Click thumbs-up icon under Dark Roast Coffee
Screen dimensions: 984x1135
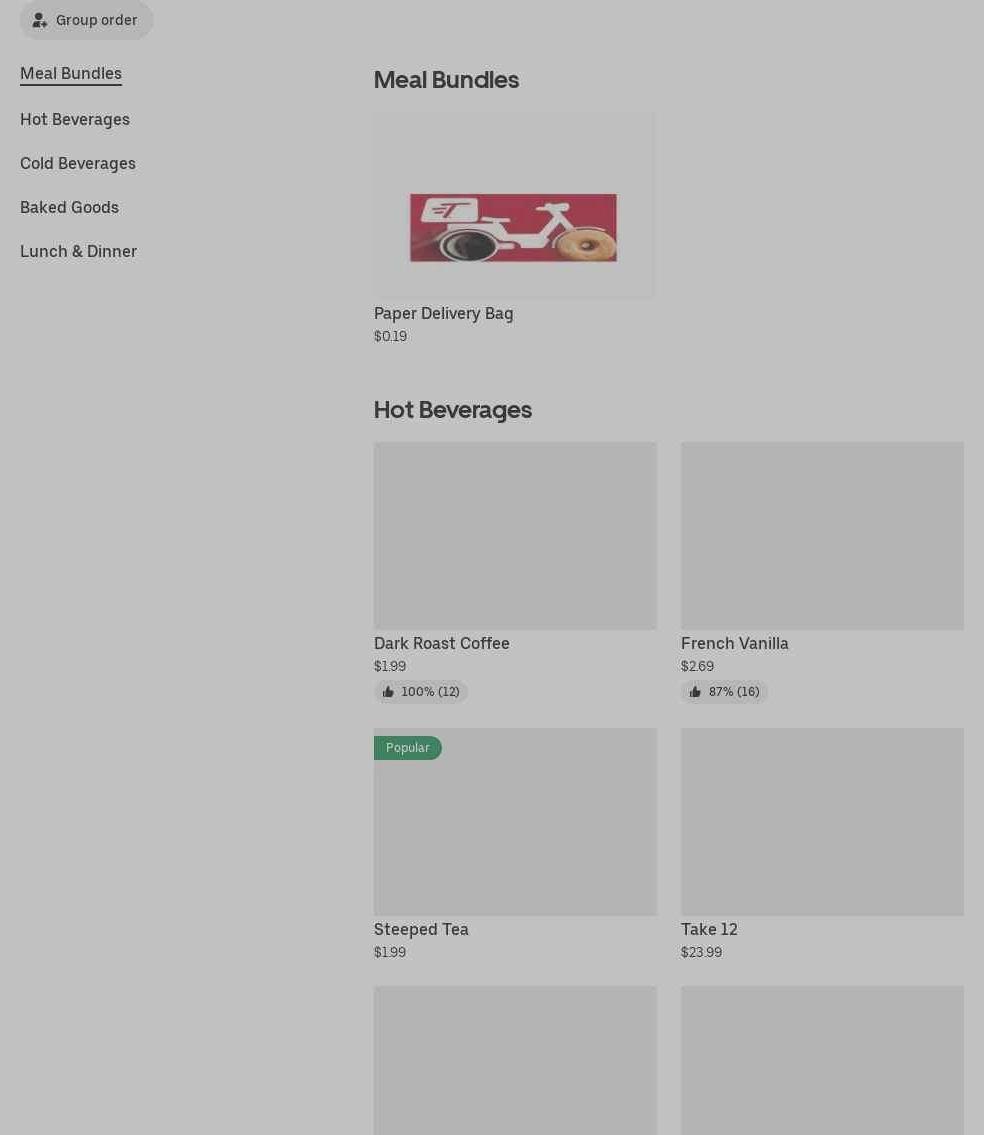(388, 692)
